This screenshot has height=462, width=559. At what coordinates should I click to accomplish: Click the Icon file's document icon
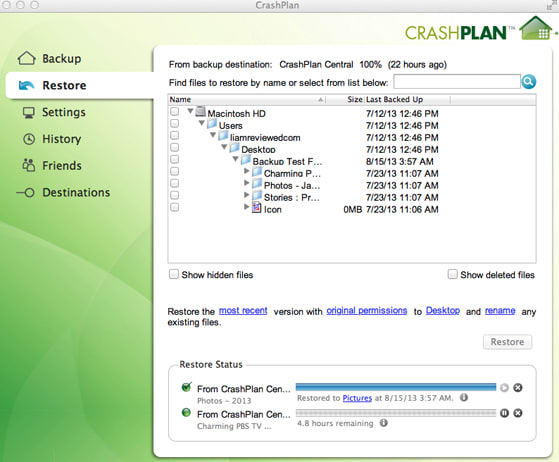(257, 207)
